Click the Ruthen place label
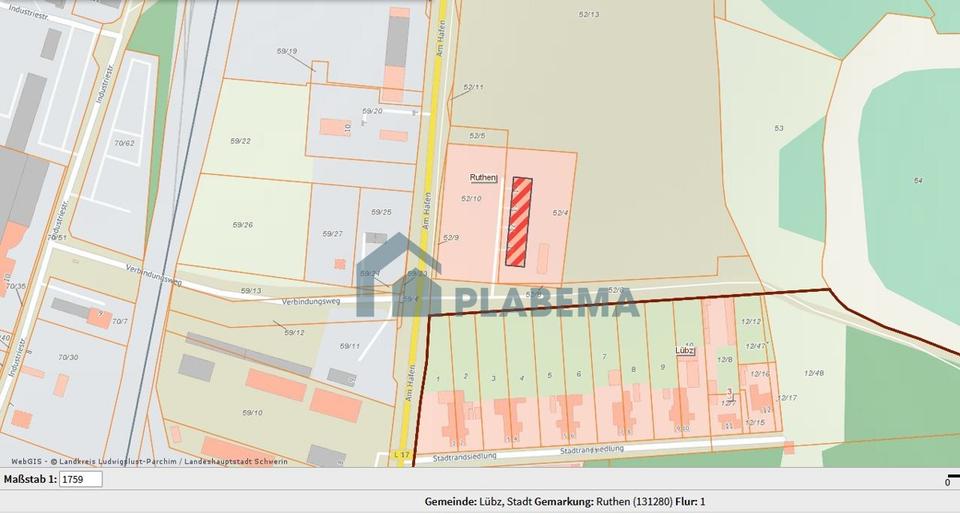The image size is (960, 514). pos(485,177)
